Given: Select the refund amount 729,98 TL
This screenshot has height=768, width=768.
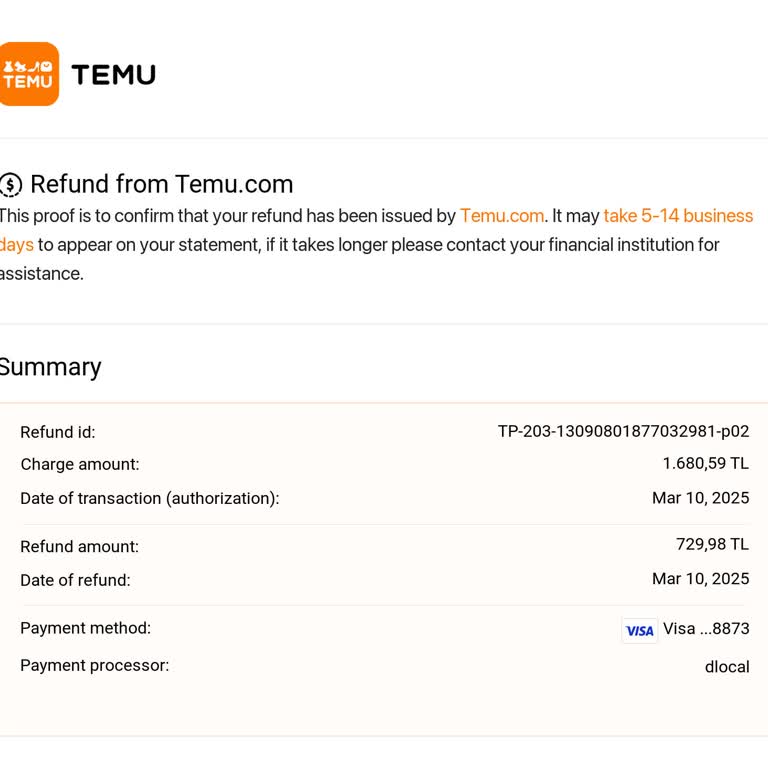Looking at the screenshot, I should tap(712, 545).
